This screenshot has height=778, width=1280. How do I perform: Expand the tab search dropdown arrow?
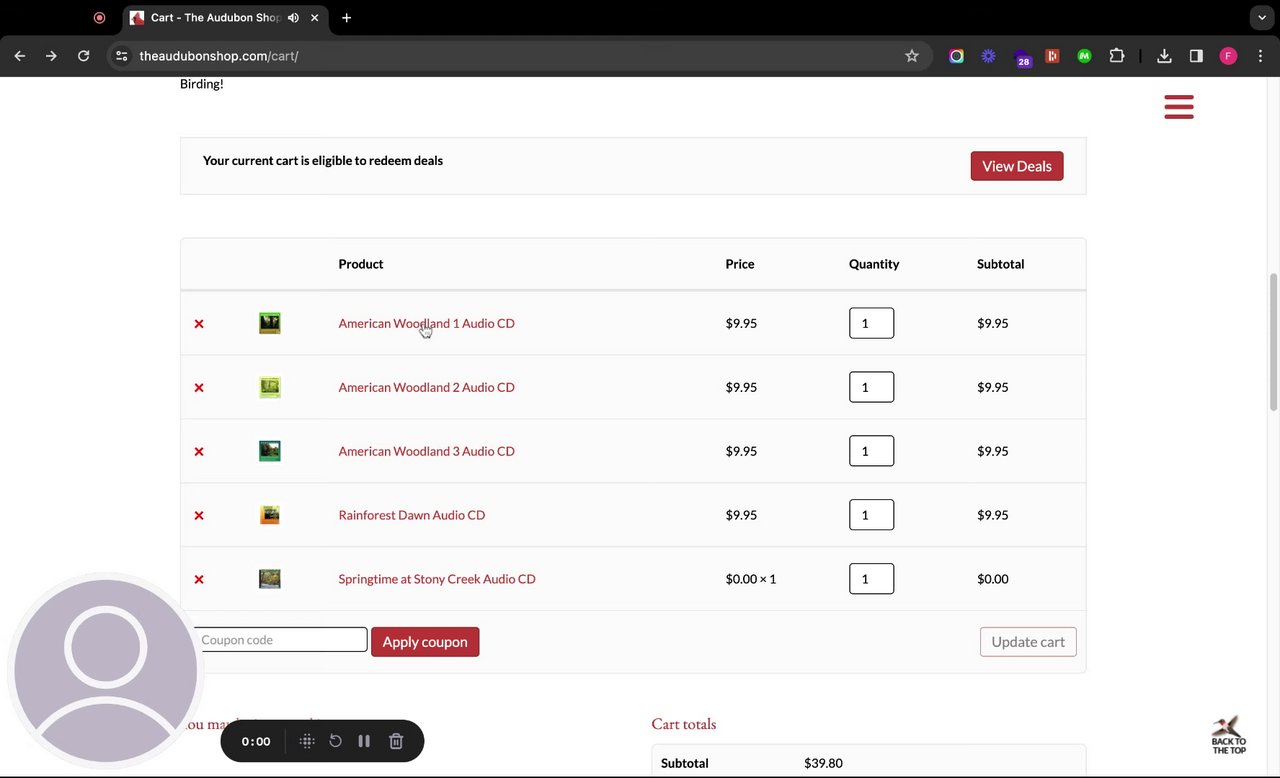(1262, 18)
